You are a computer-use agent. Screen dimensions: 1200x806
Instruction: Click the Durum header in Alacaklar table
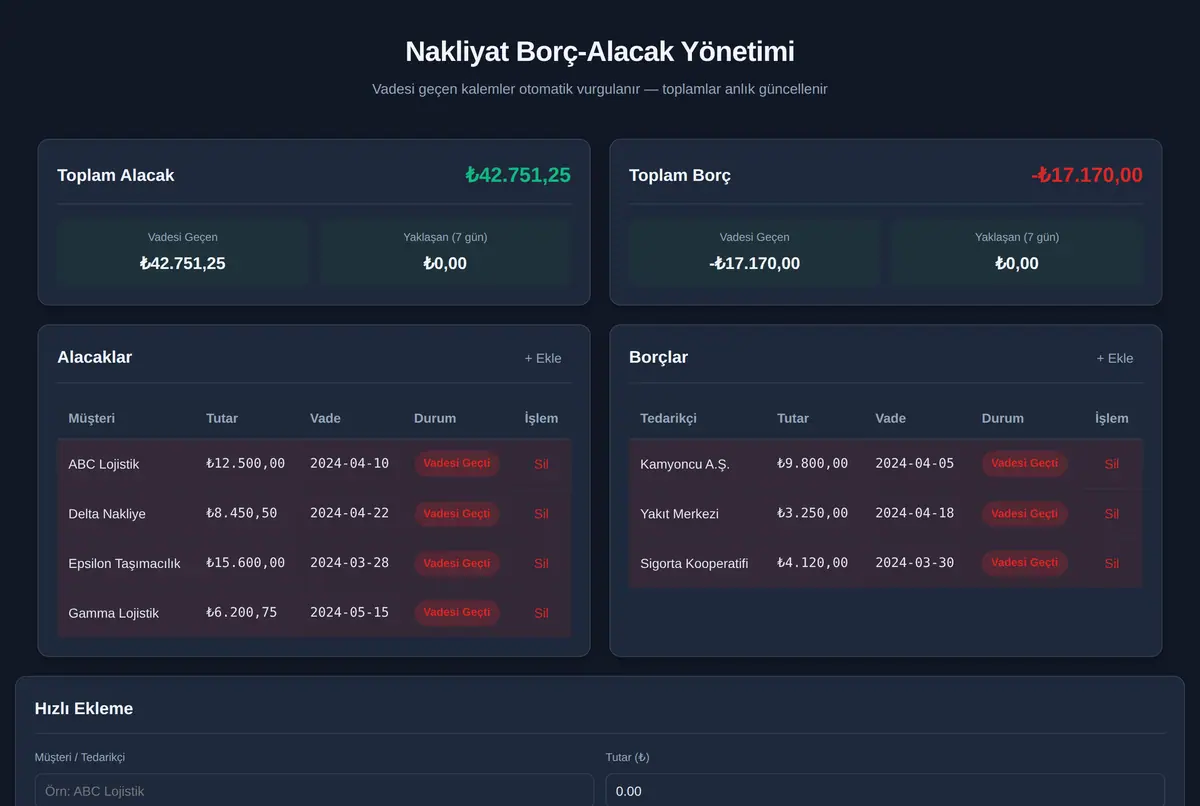click(435, 418)
